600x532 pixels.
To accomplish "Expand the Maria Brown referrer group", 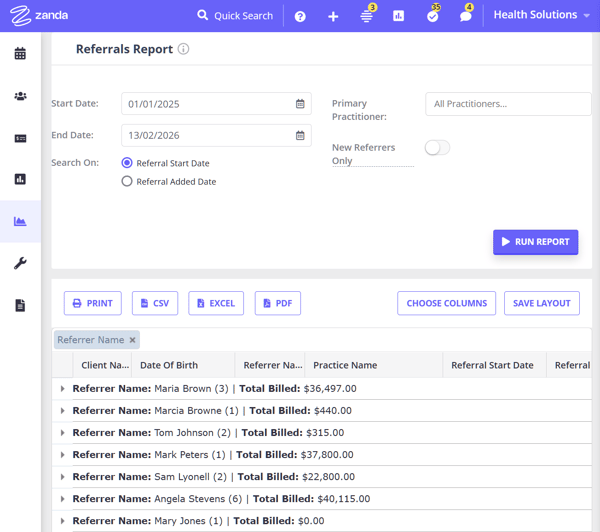I will [x=63, y=389].
